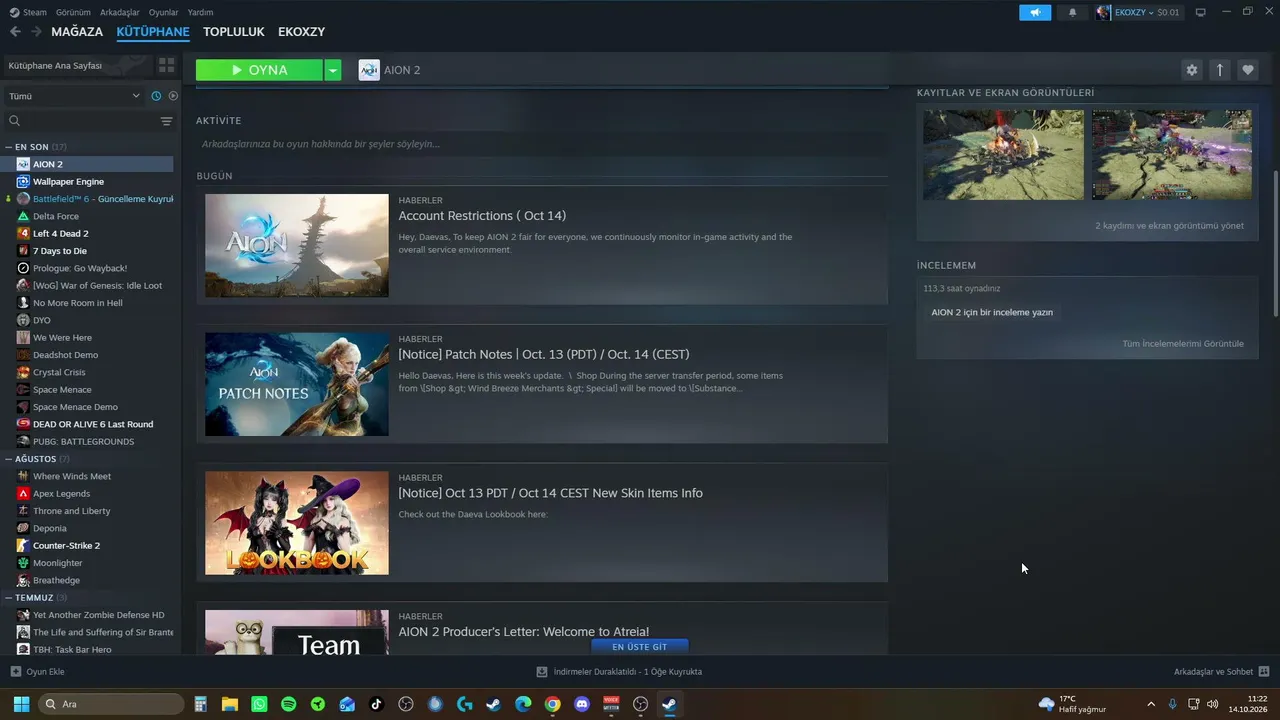Open the Patch Notes news thumbnail
Screen dimensions: 1280x720
tap(297, 384)
